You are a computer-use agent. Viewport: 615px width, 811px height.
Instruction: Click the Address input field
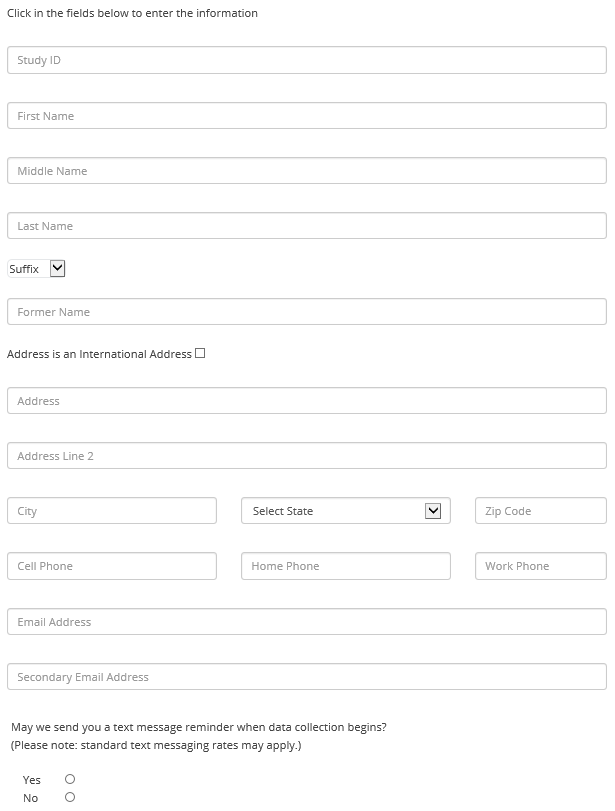(x=306, y=401)
